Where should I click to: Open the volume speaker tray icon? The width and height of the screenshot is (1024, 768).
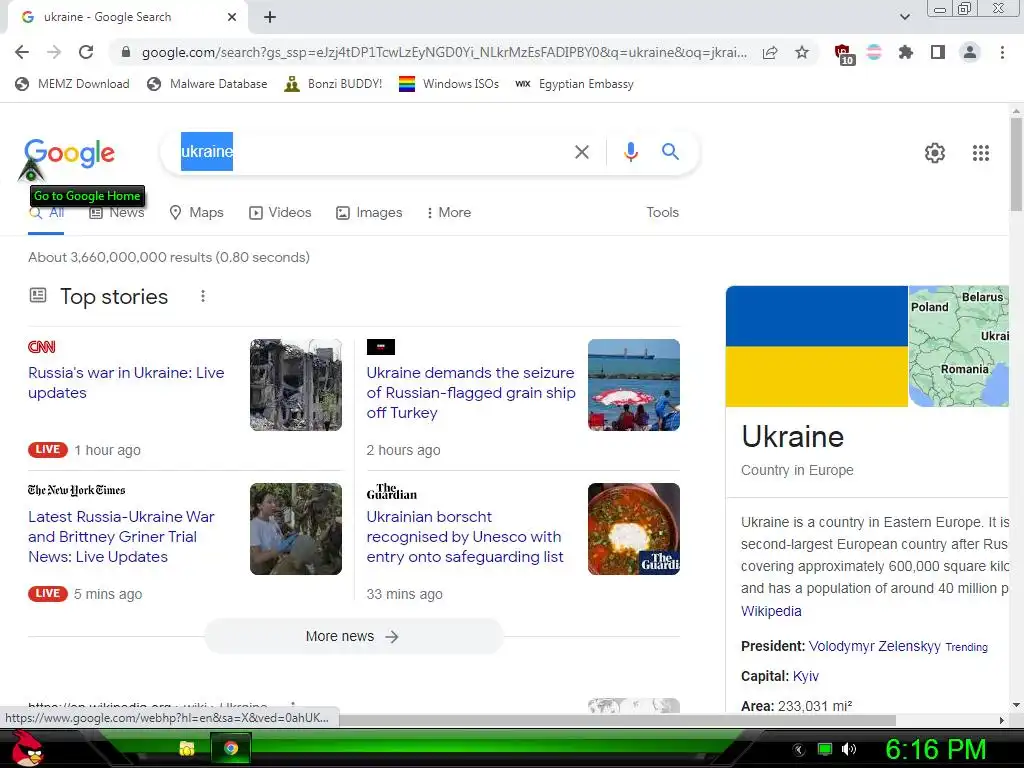click(849, 749)
